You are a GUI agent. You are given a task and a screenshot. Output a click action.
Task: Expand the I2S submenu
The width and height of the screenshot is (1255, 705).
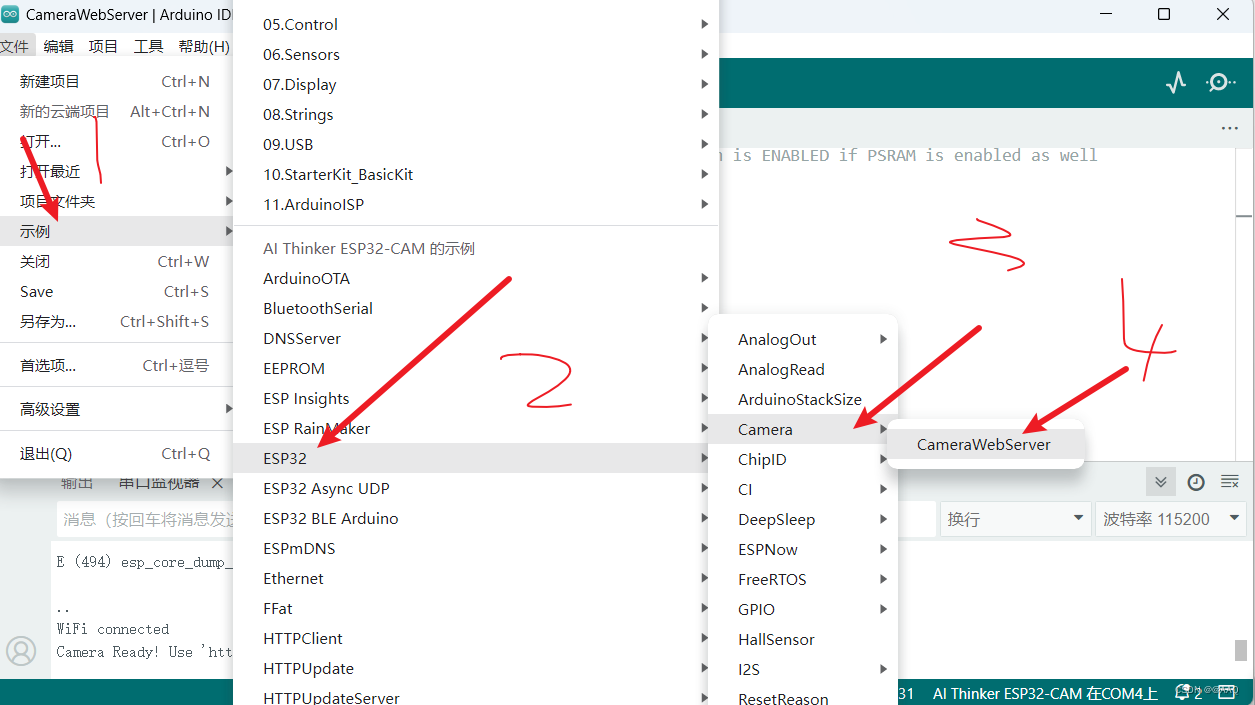coord(803,669)
